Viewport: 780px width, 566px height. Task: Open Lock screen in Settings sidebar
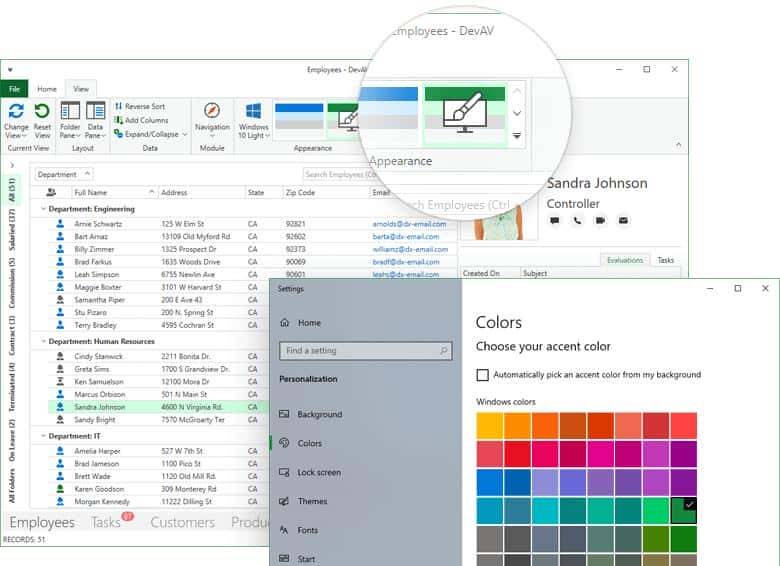coord(310,472)
